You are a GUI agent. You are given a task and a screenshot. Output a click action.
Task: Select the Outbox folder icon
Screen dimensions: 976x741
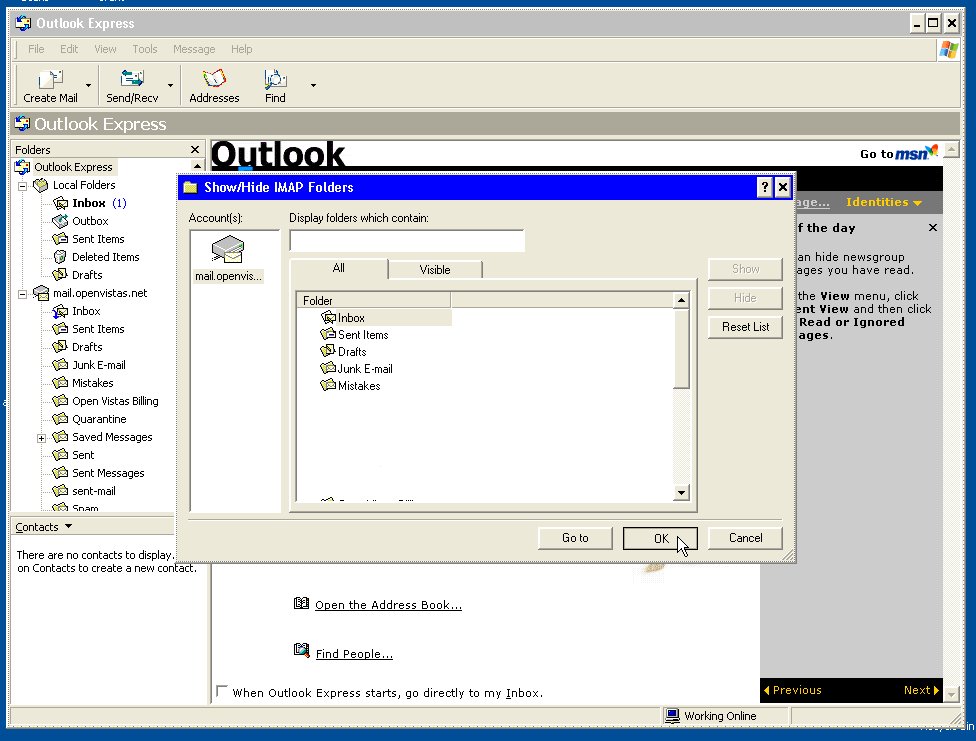click(60, 221)
